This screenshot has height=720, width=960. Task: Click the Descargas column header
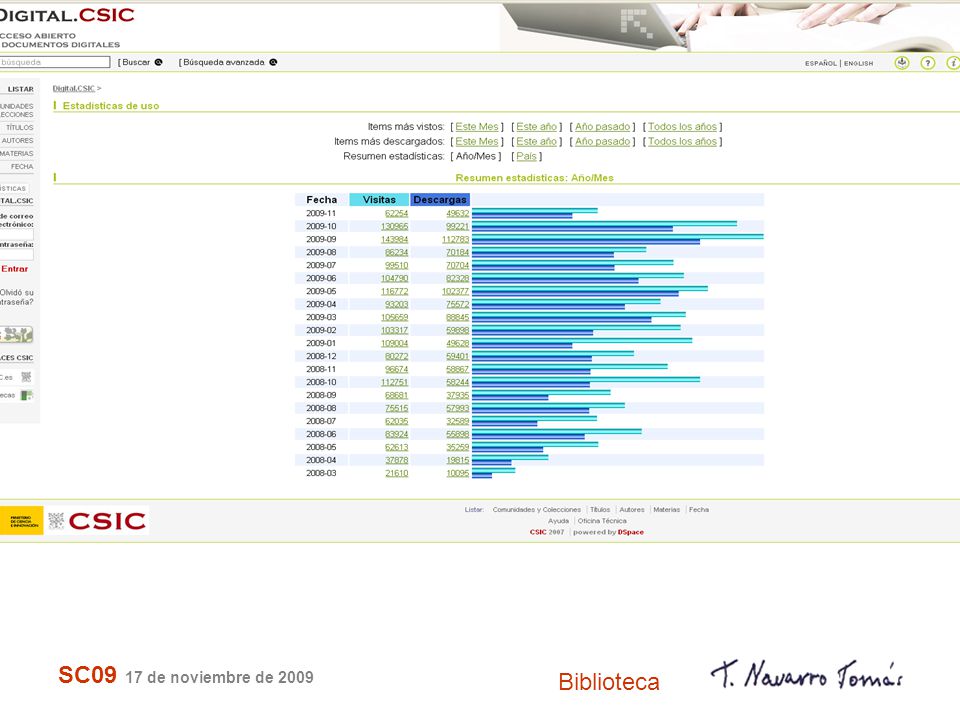(440, 200)
